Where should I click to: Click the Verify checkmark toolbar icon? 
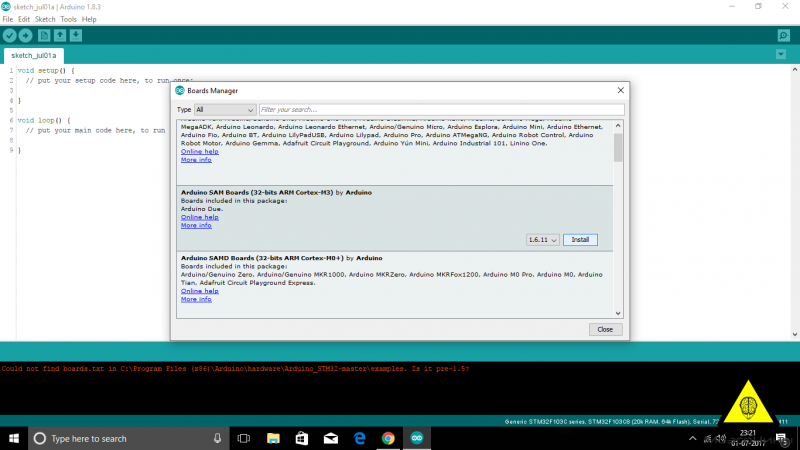[x=10, y=35]
